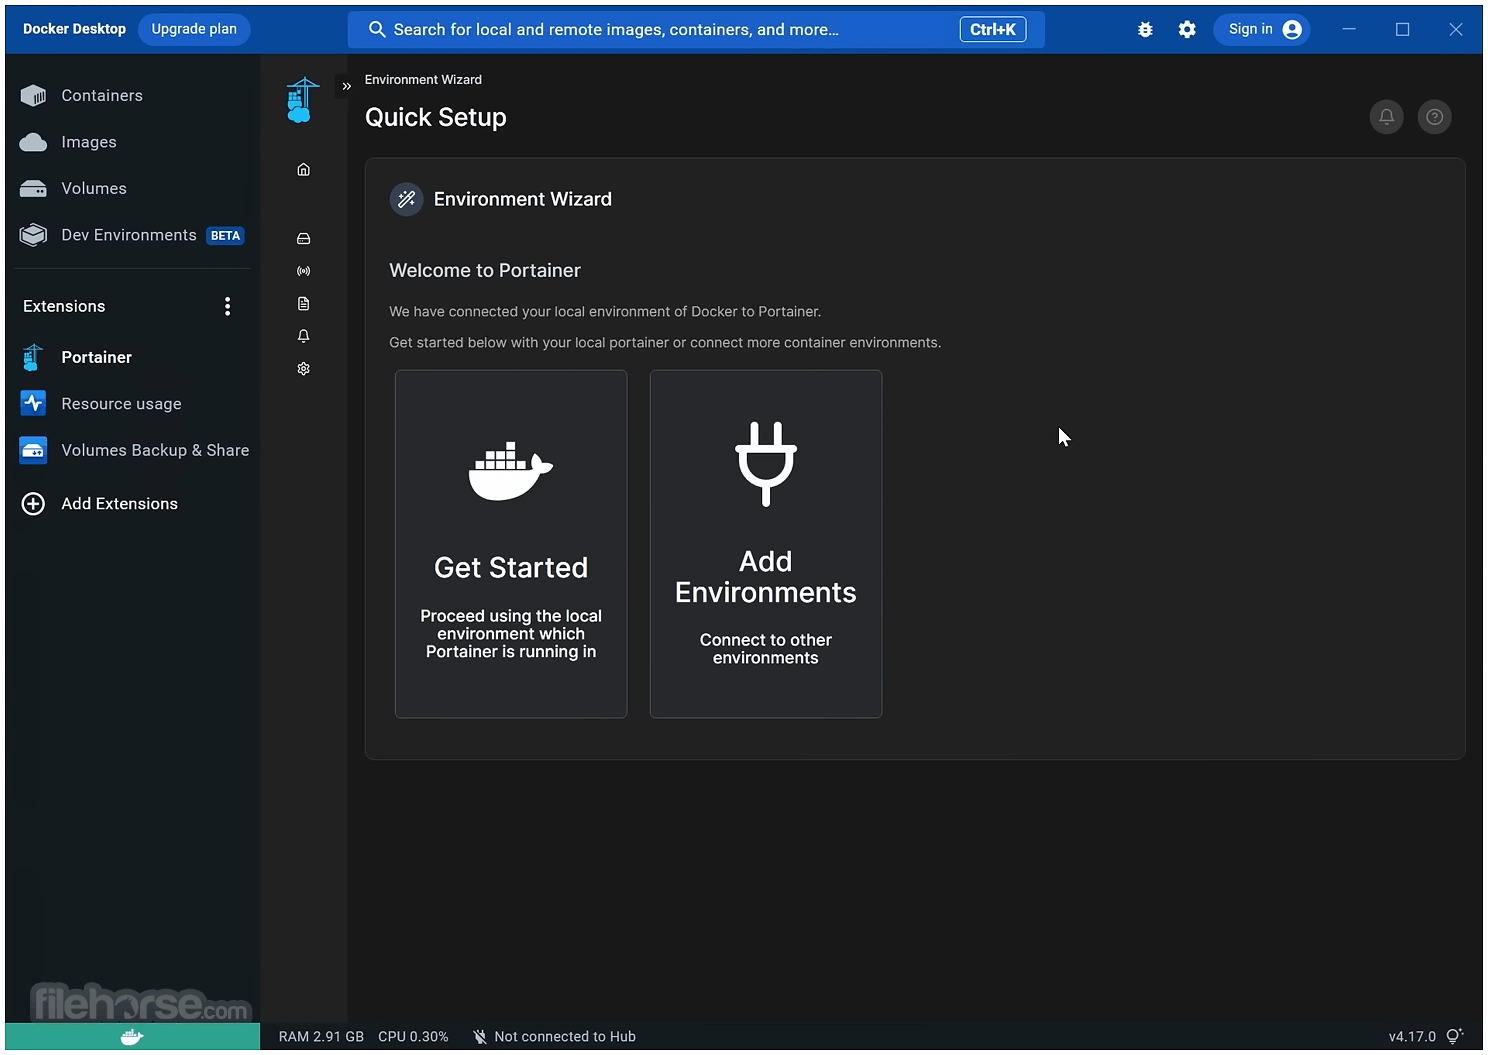Open Portainer sidebar settings gear icon

pos(304,369)
